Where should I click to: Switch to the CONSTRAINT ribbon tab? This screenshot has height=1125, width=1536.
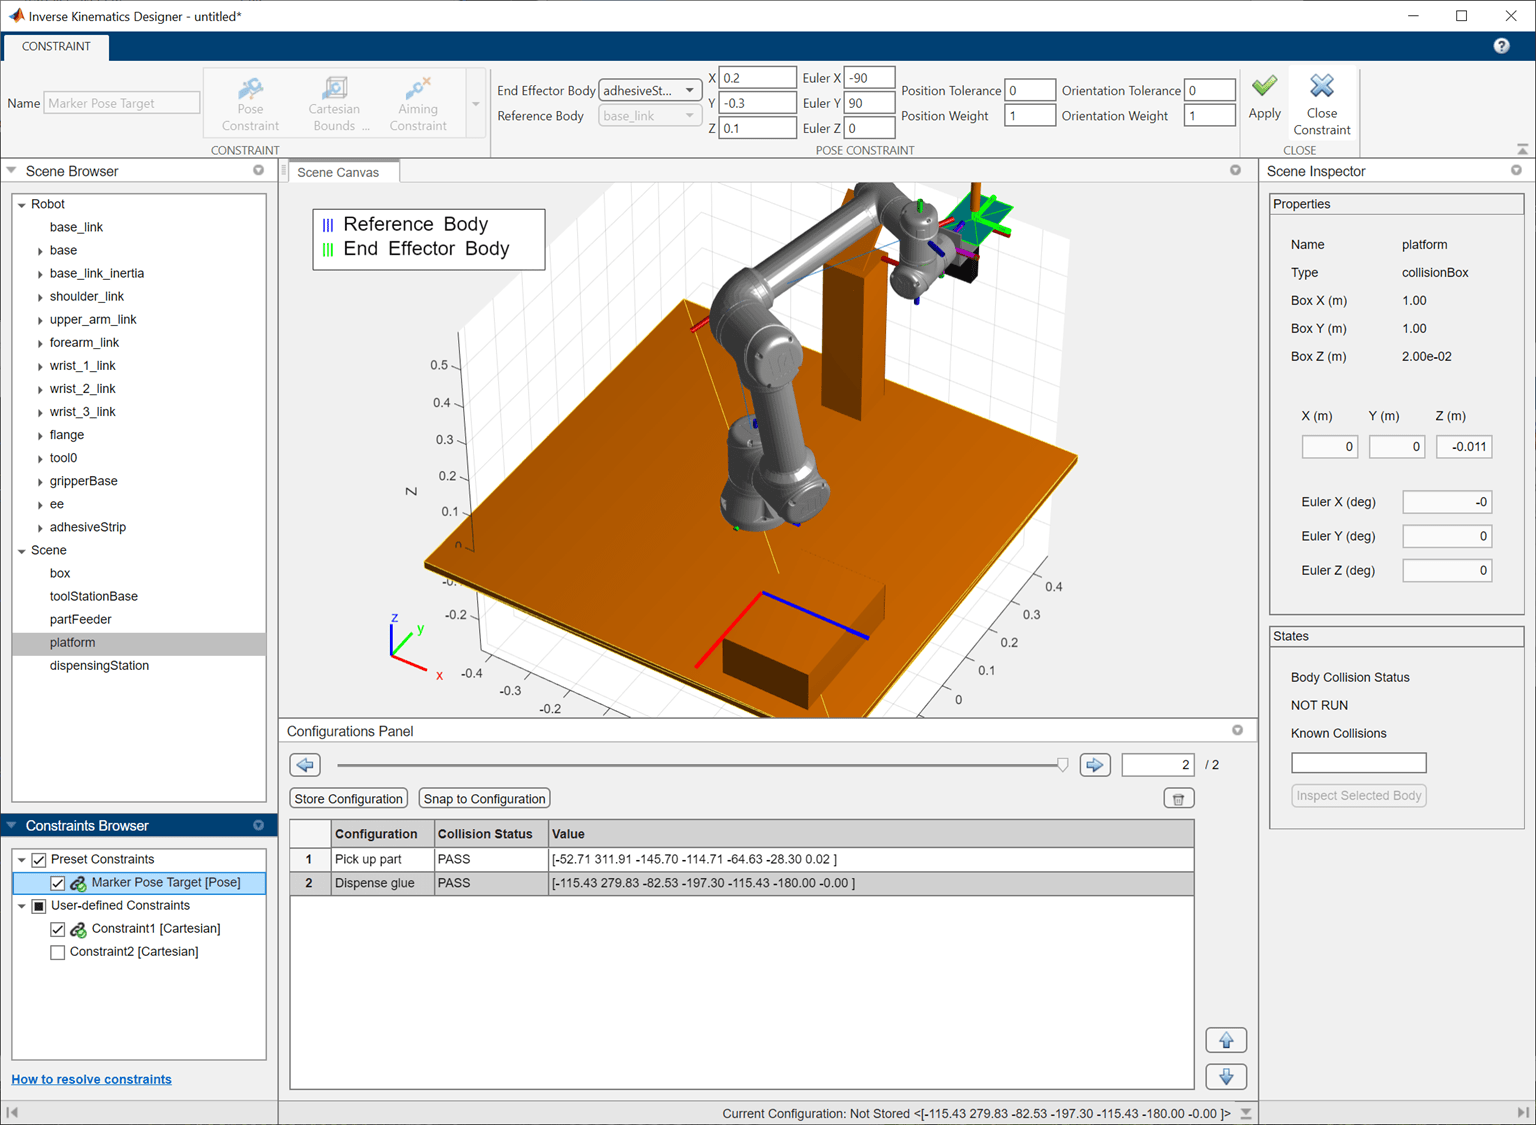56,46
